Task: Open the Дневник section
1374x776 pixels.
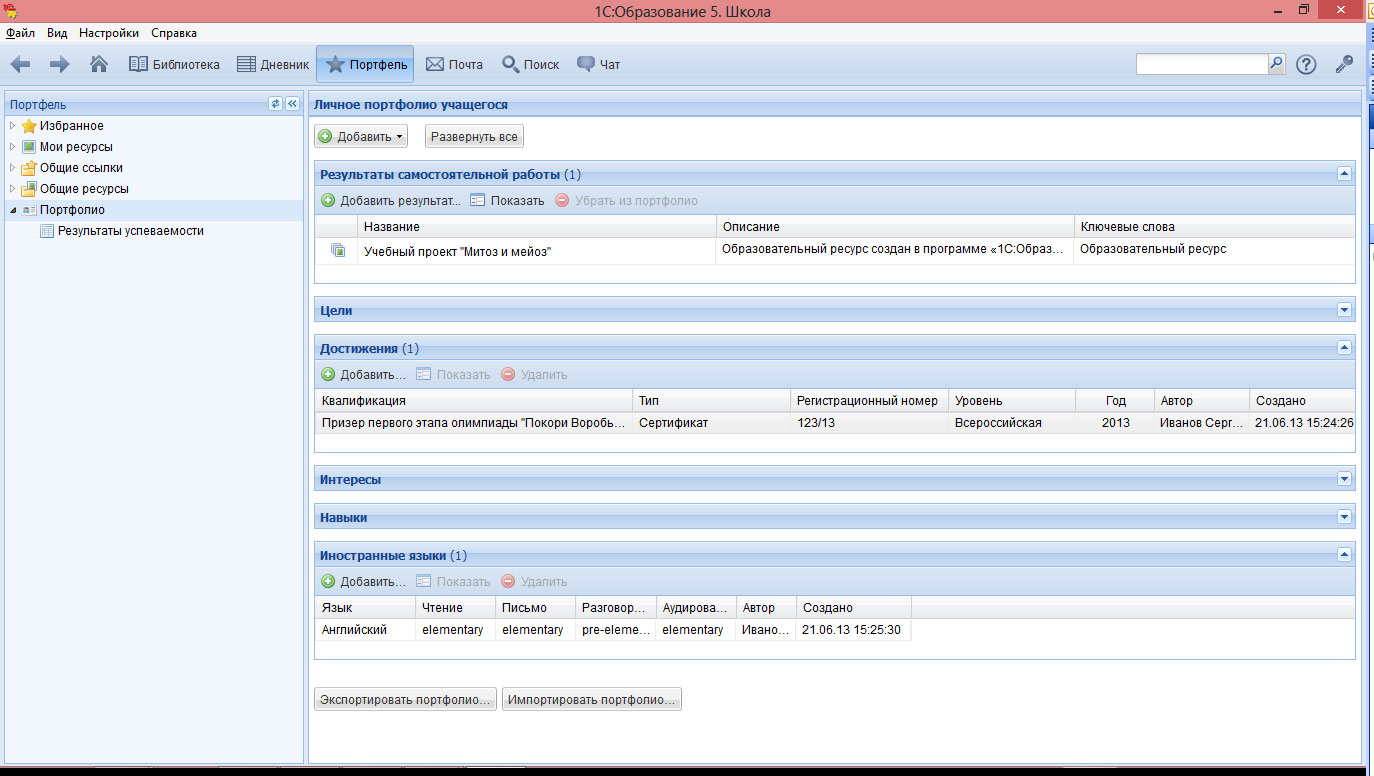Action: pos(273,64)
